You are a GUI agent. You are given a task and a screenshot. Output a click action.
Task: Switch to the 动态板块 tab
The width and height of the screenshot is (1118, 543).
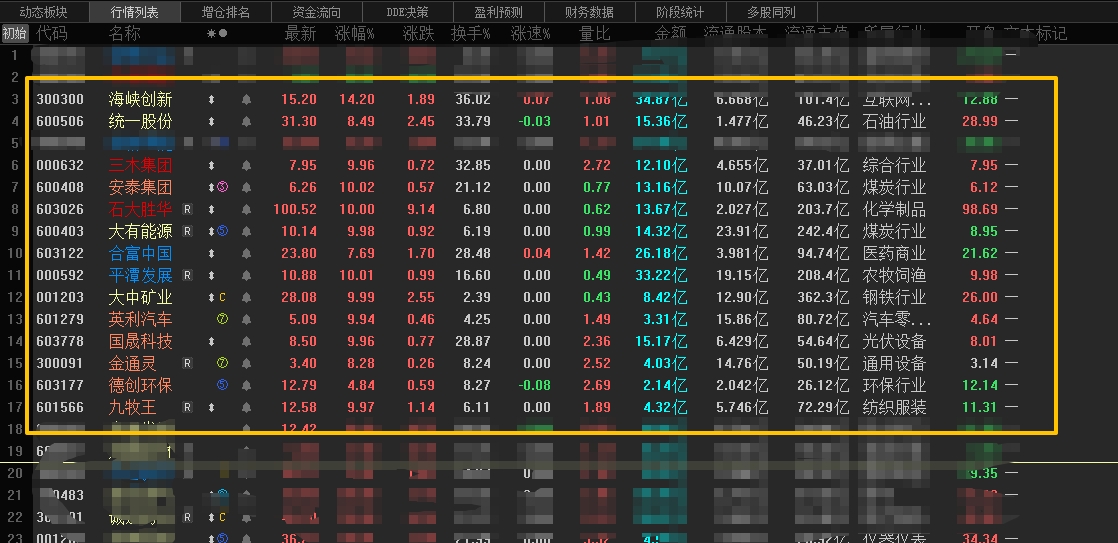click(x=43, y=12)
